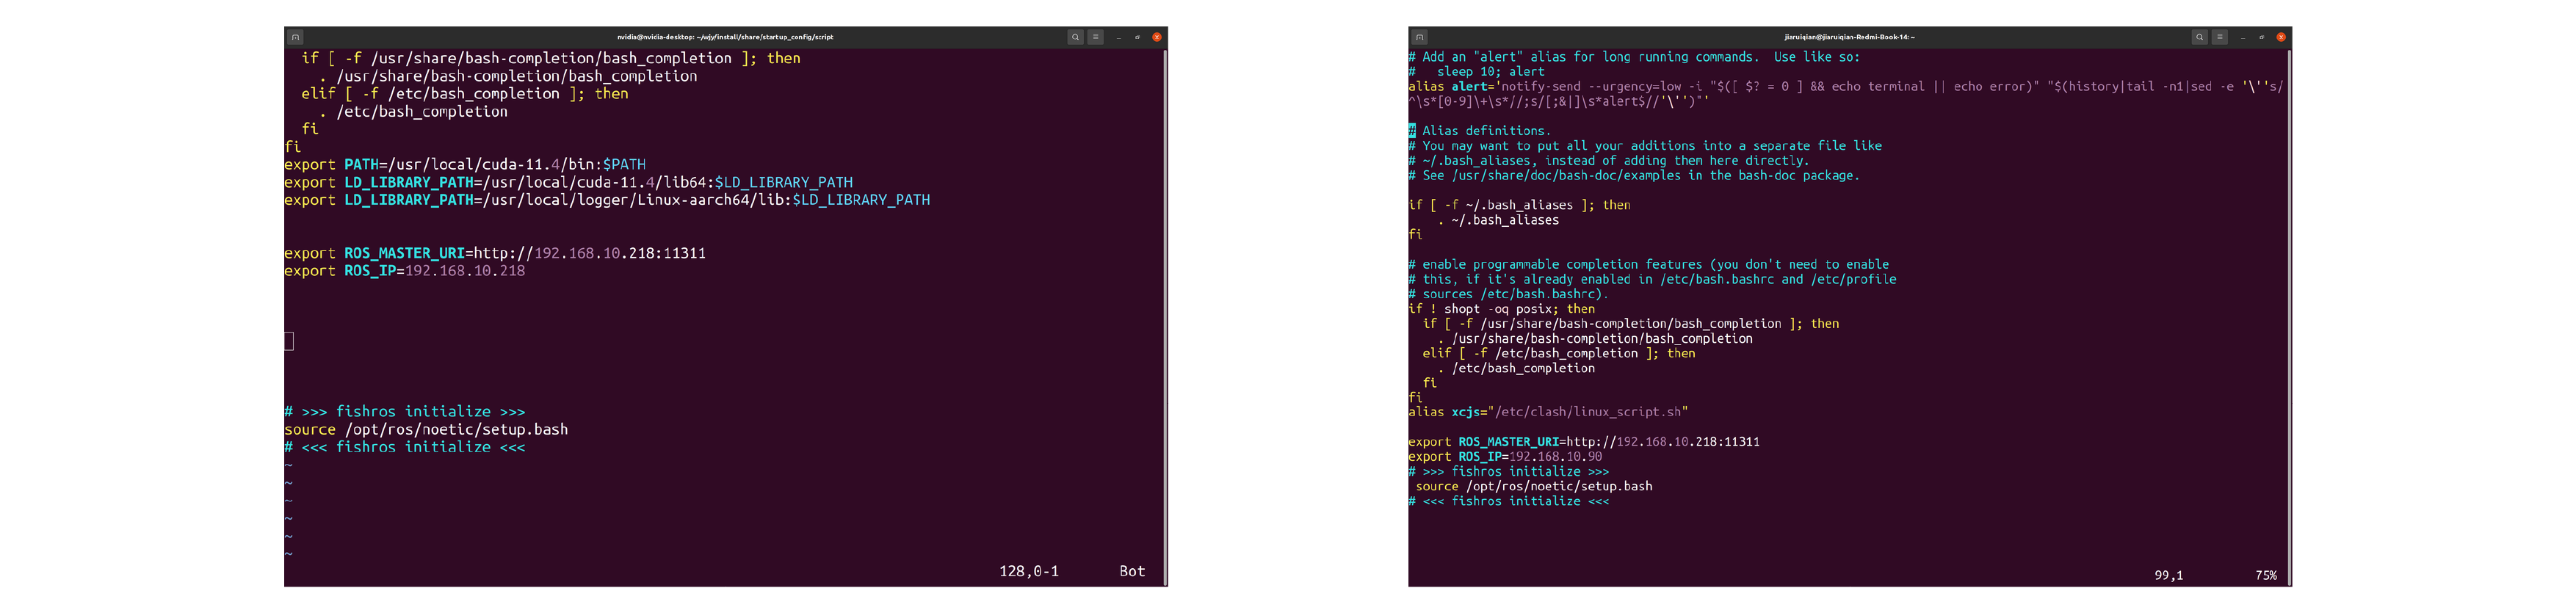The image size is (2576, 610).
Task: Open hamburger menu of the jiaruiqian terminal
Action: click(2219, 37)
